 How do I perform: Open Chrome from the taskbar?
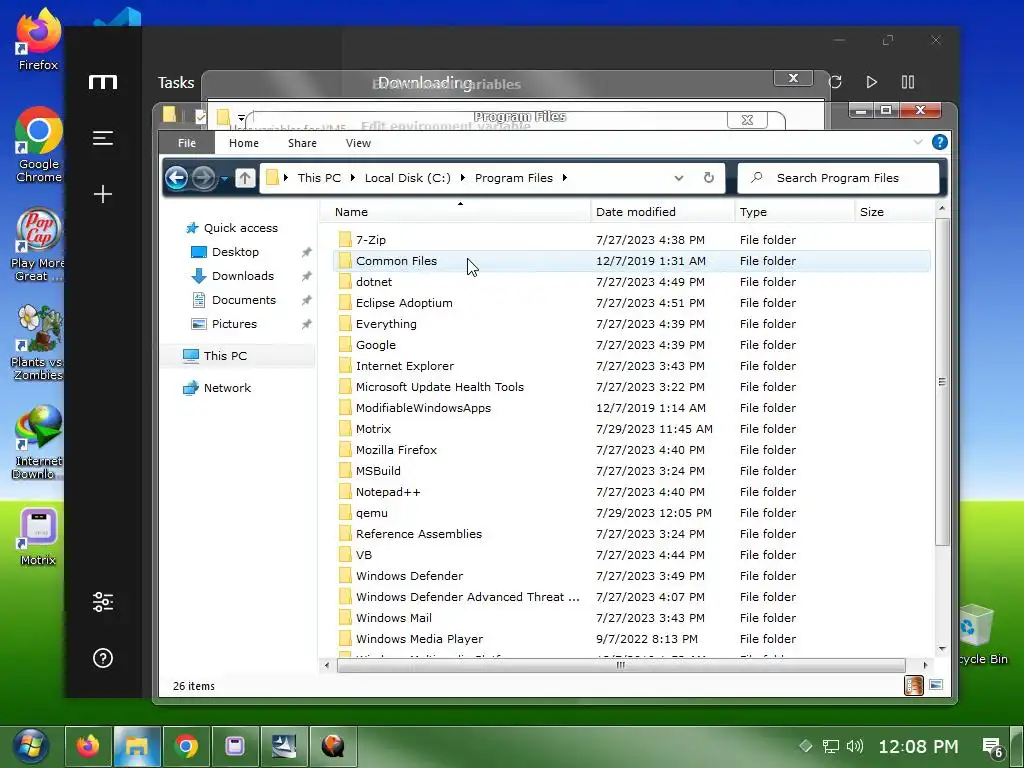pyautogui.click(x=186, y=746)
